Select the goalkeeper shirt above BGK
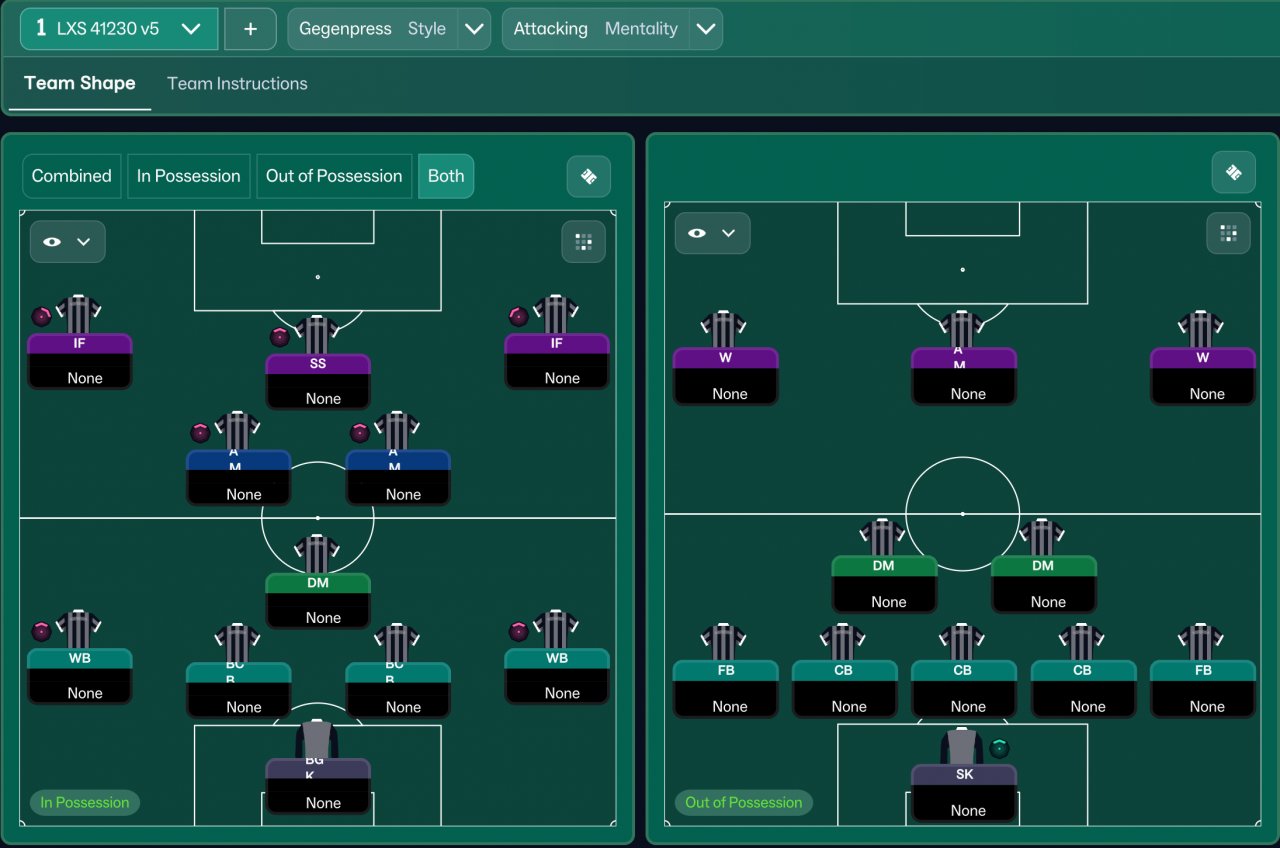This screenshot has height=848, width=1280. (x=317, y=740)
